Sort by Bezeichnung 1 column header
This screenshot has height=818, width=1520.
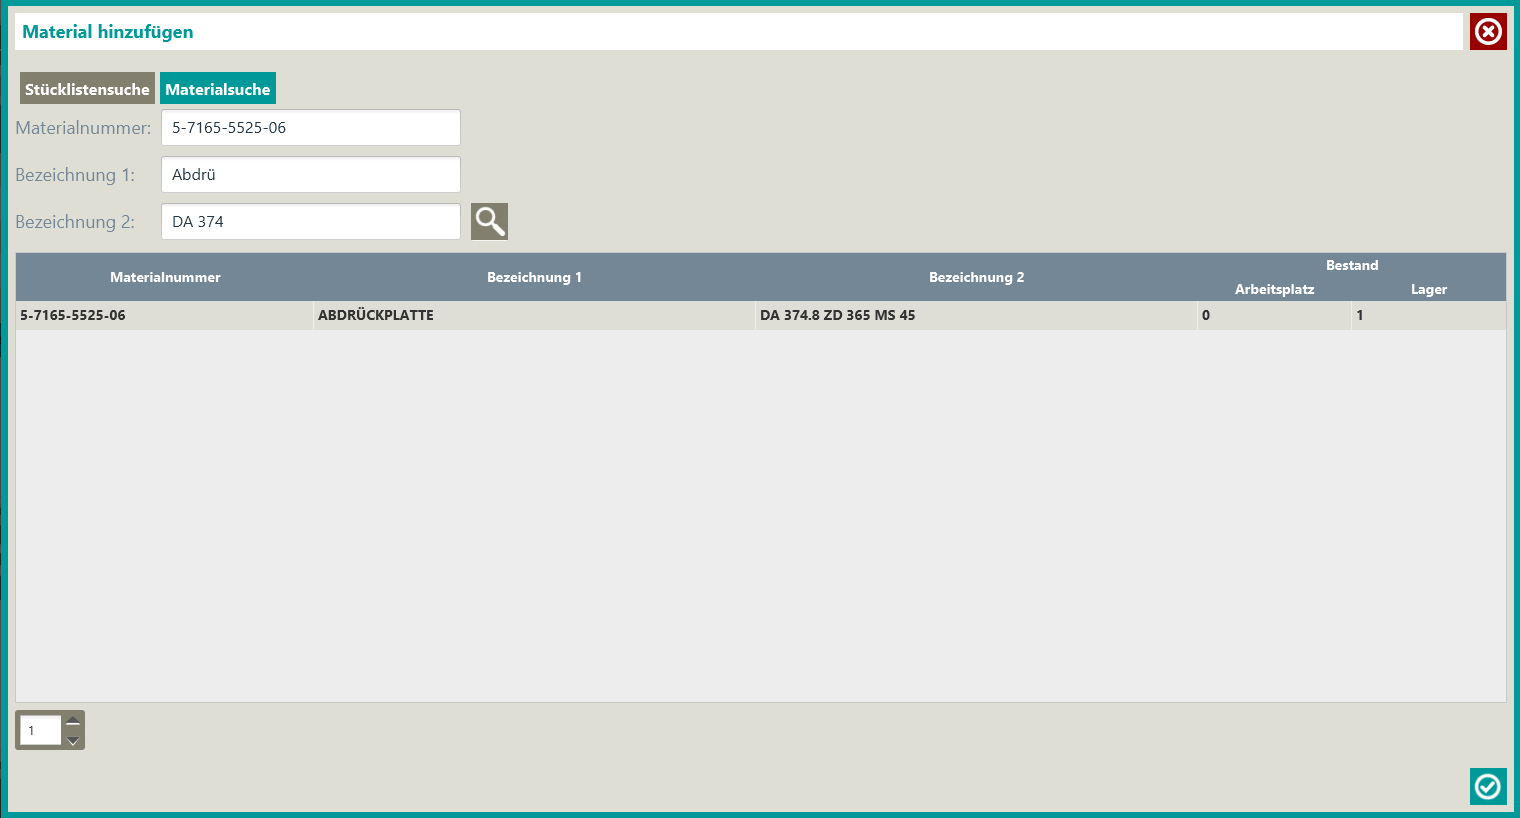534,277
